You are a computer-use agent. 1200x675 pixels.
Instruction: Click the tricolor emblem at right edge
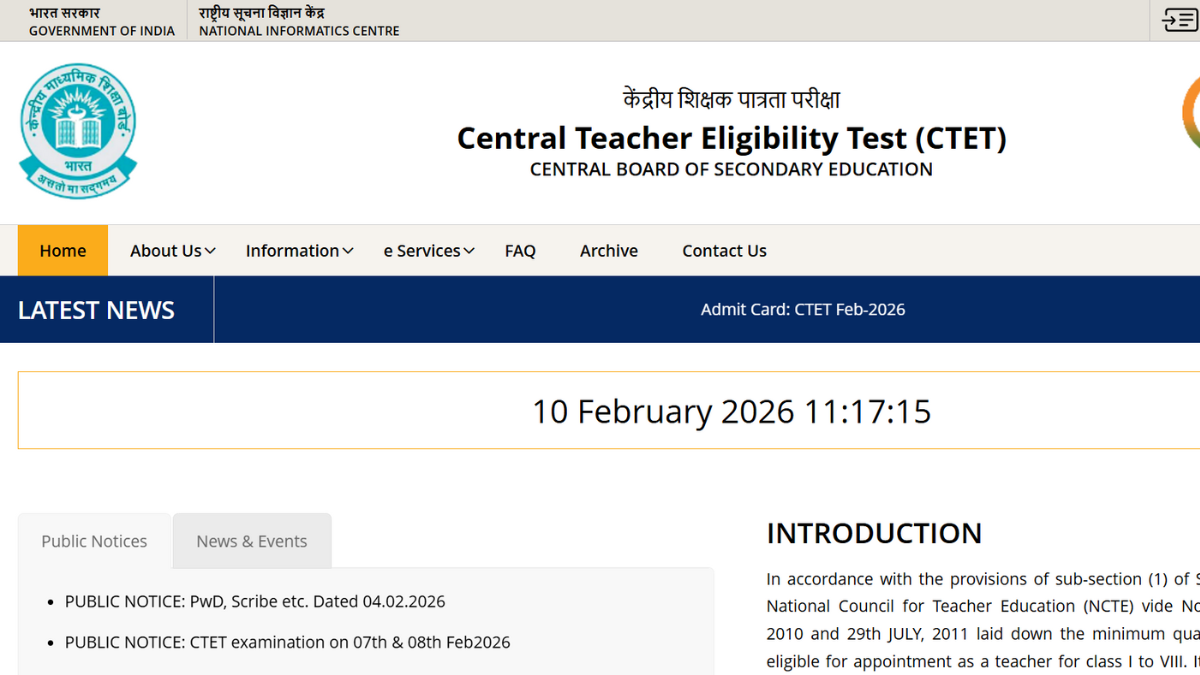tap(1191, 112)
